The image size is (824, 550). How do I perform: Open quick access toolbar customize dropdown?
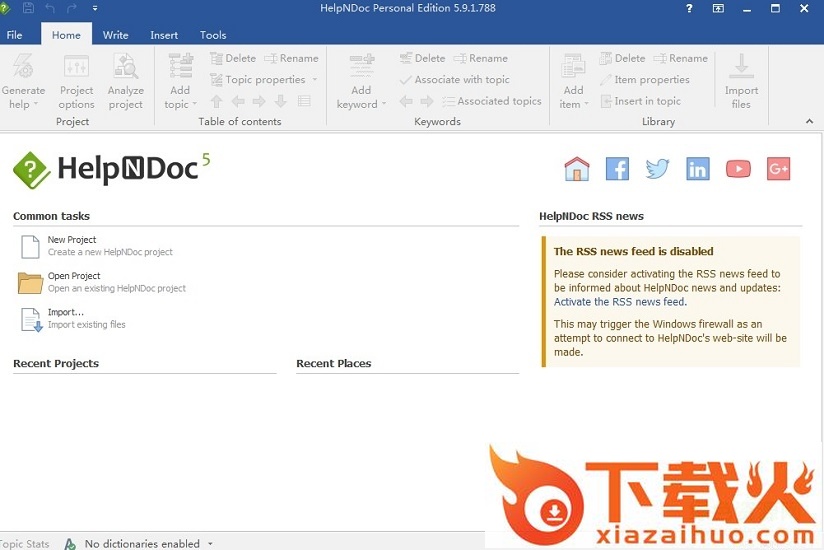95,8
